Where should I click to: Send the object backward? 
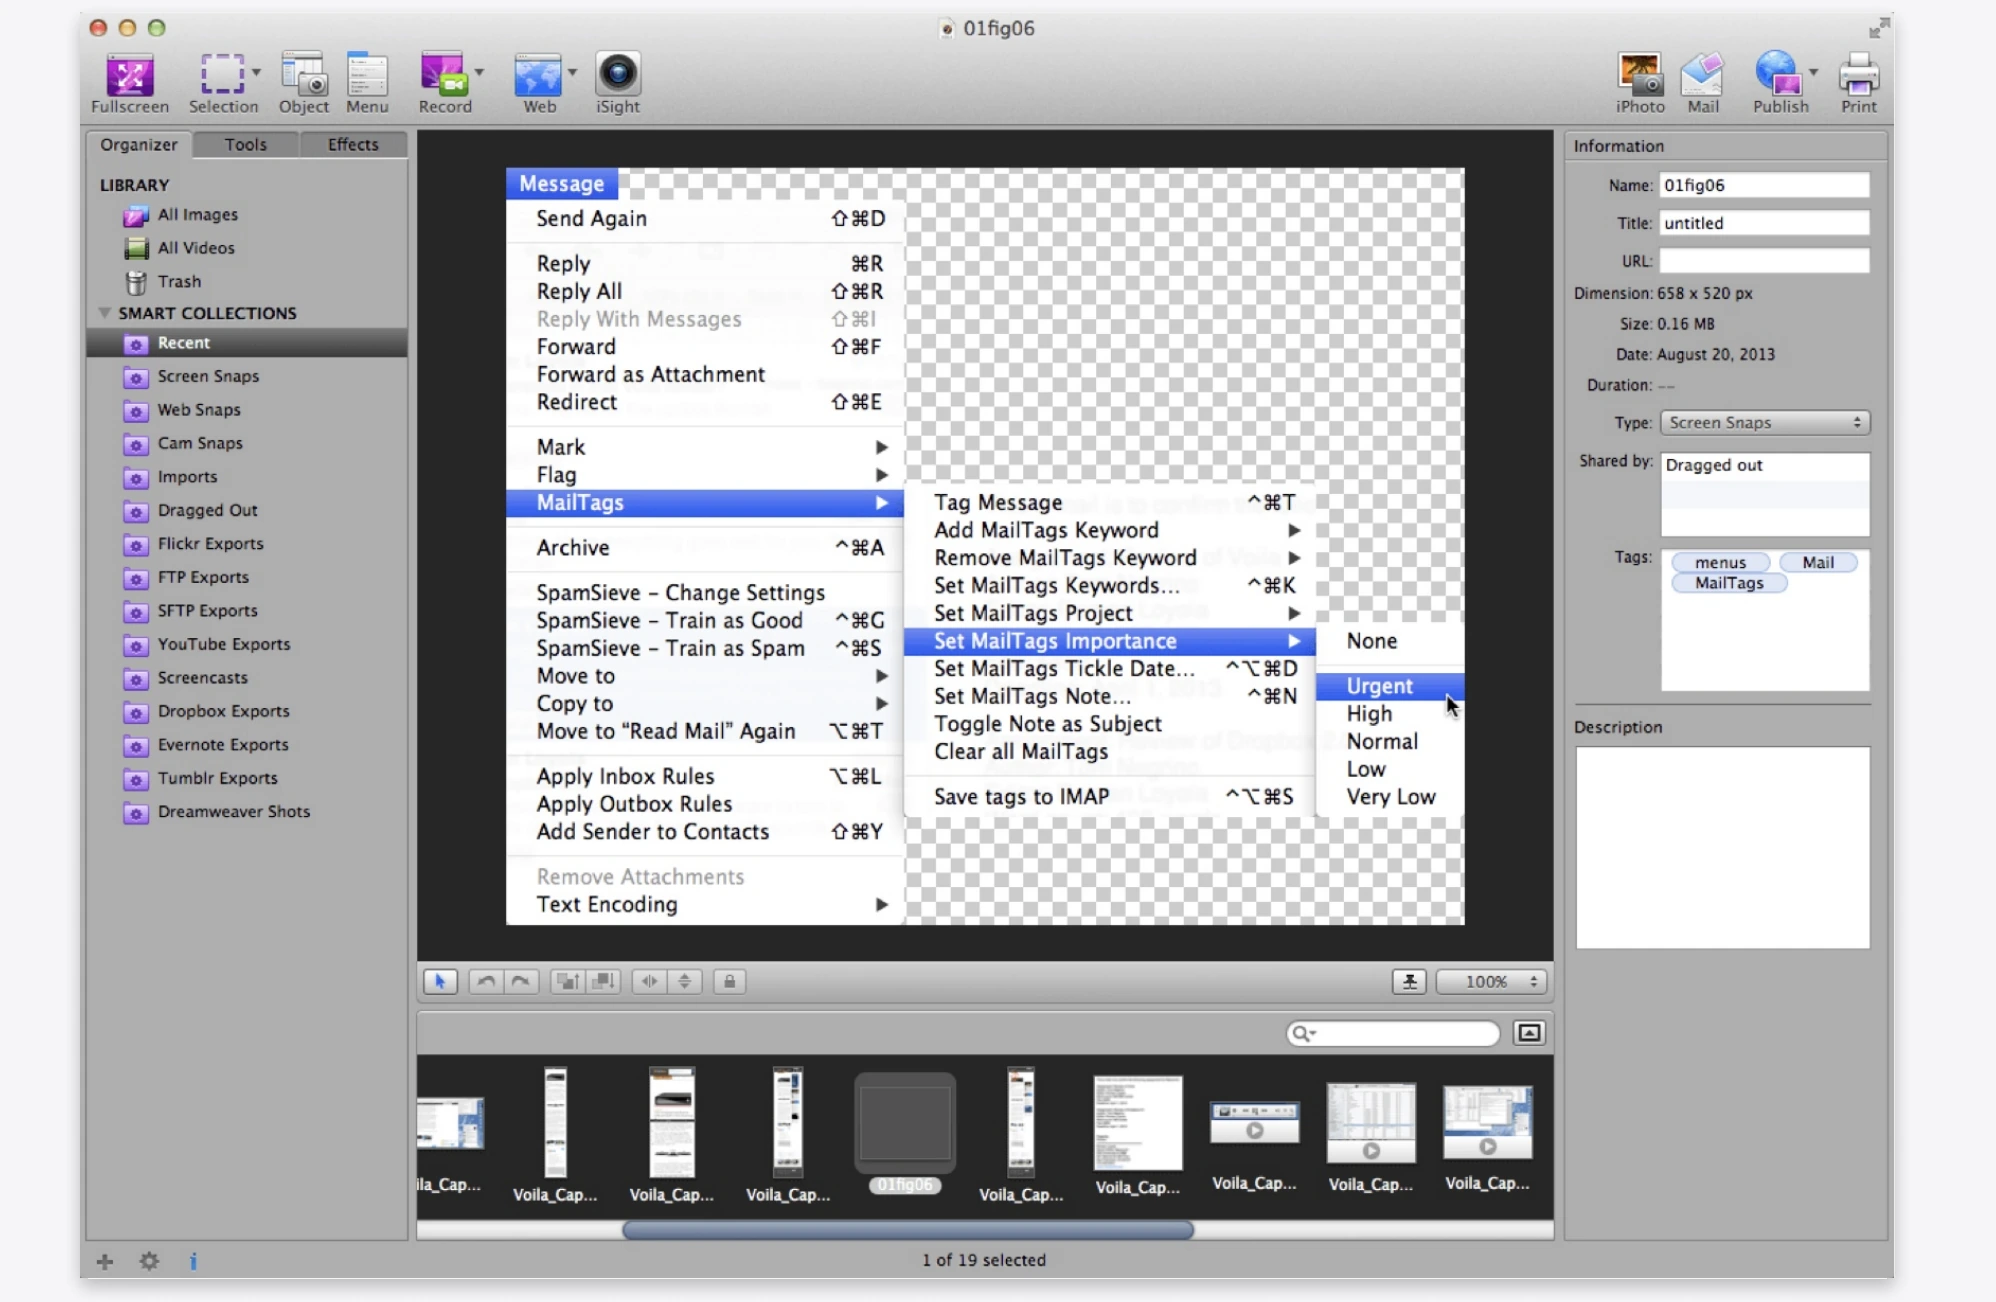(x=603, y=981)
